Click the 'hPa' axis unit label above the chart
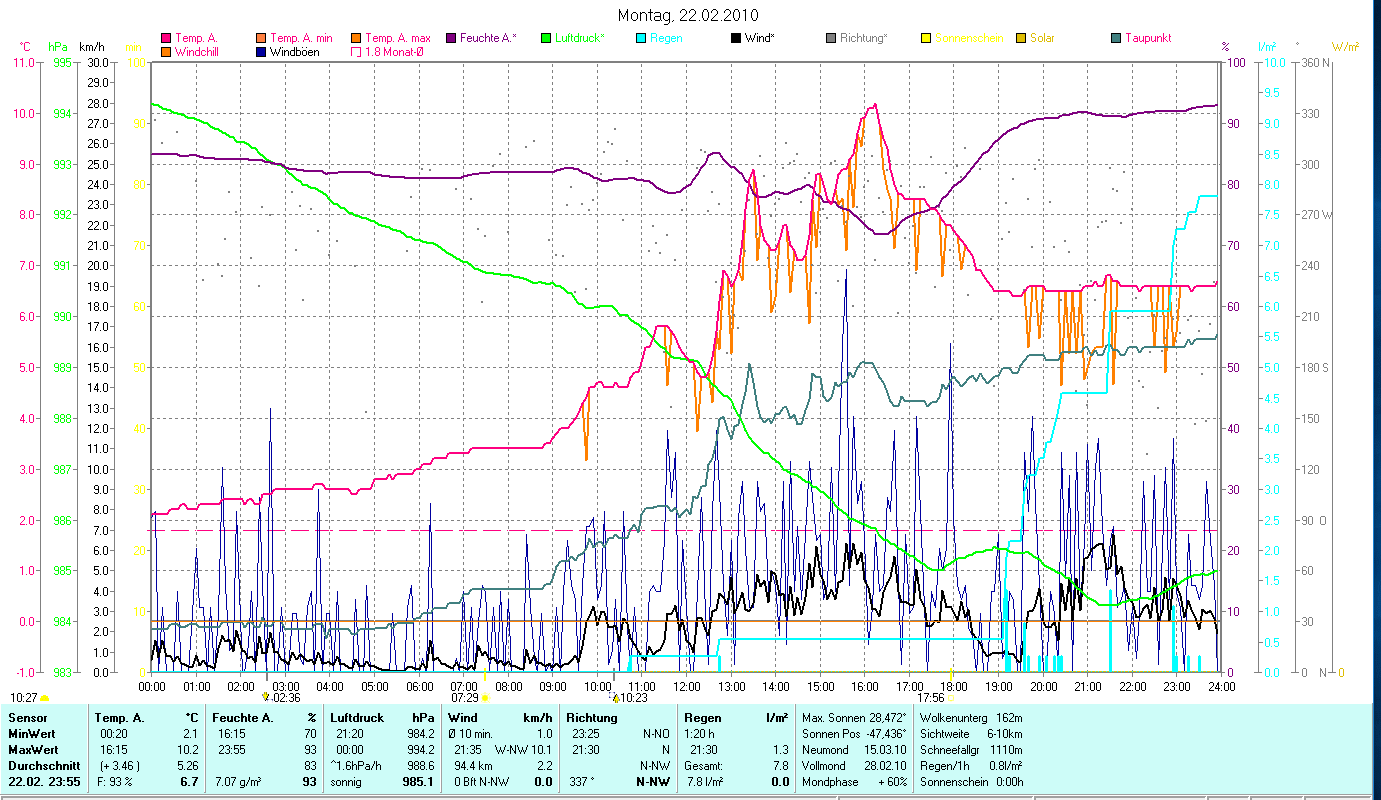 [x=58, y=47]
